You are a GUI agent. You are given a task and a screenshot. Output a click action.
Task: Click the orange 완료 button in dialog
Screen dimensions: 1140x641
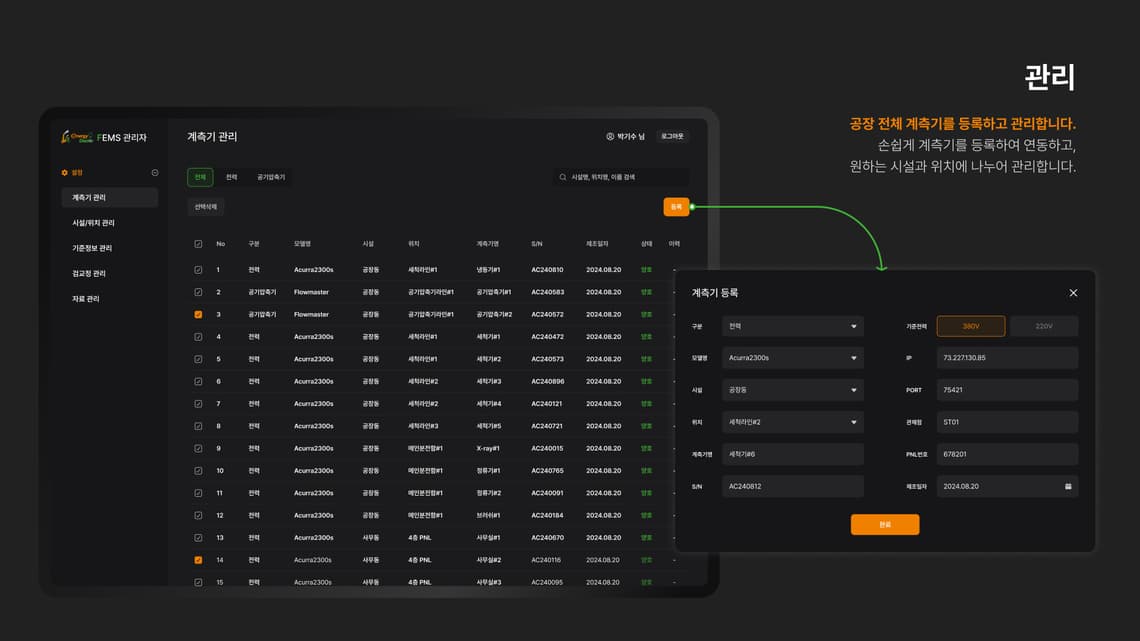tap(885, 525)
